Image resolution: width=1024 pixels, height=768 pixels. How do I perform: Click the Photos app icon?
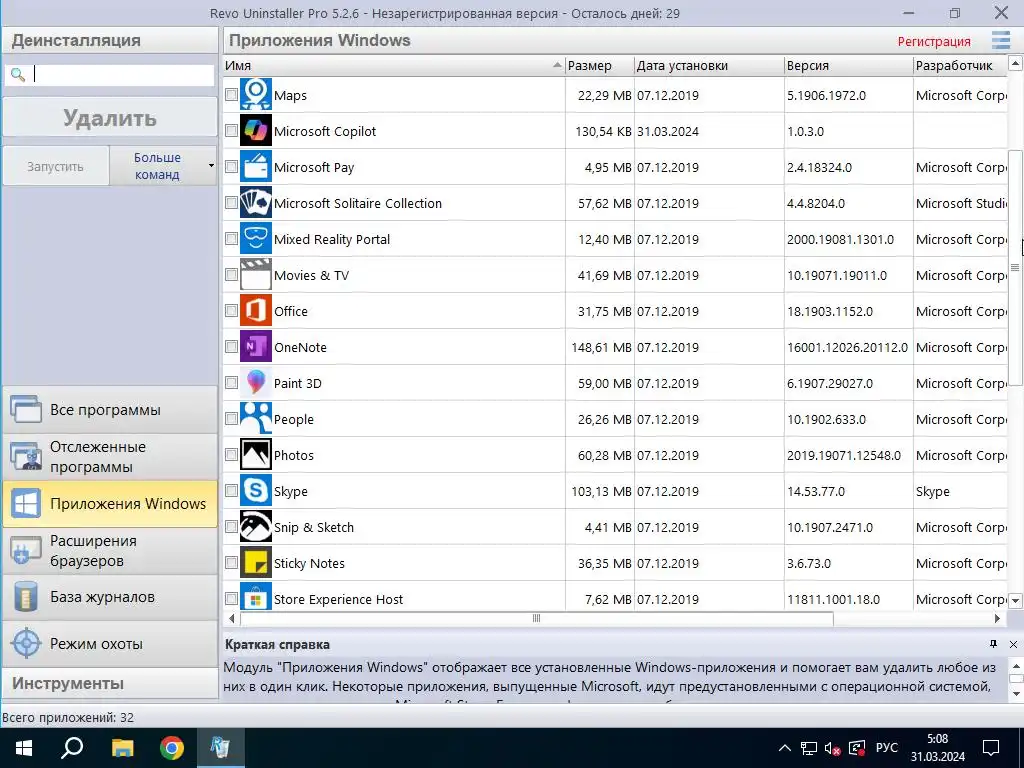tap(255, 455)
